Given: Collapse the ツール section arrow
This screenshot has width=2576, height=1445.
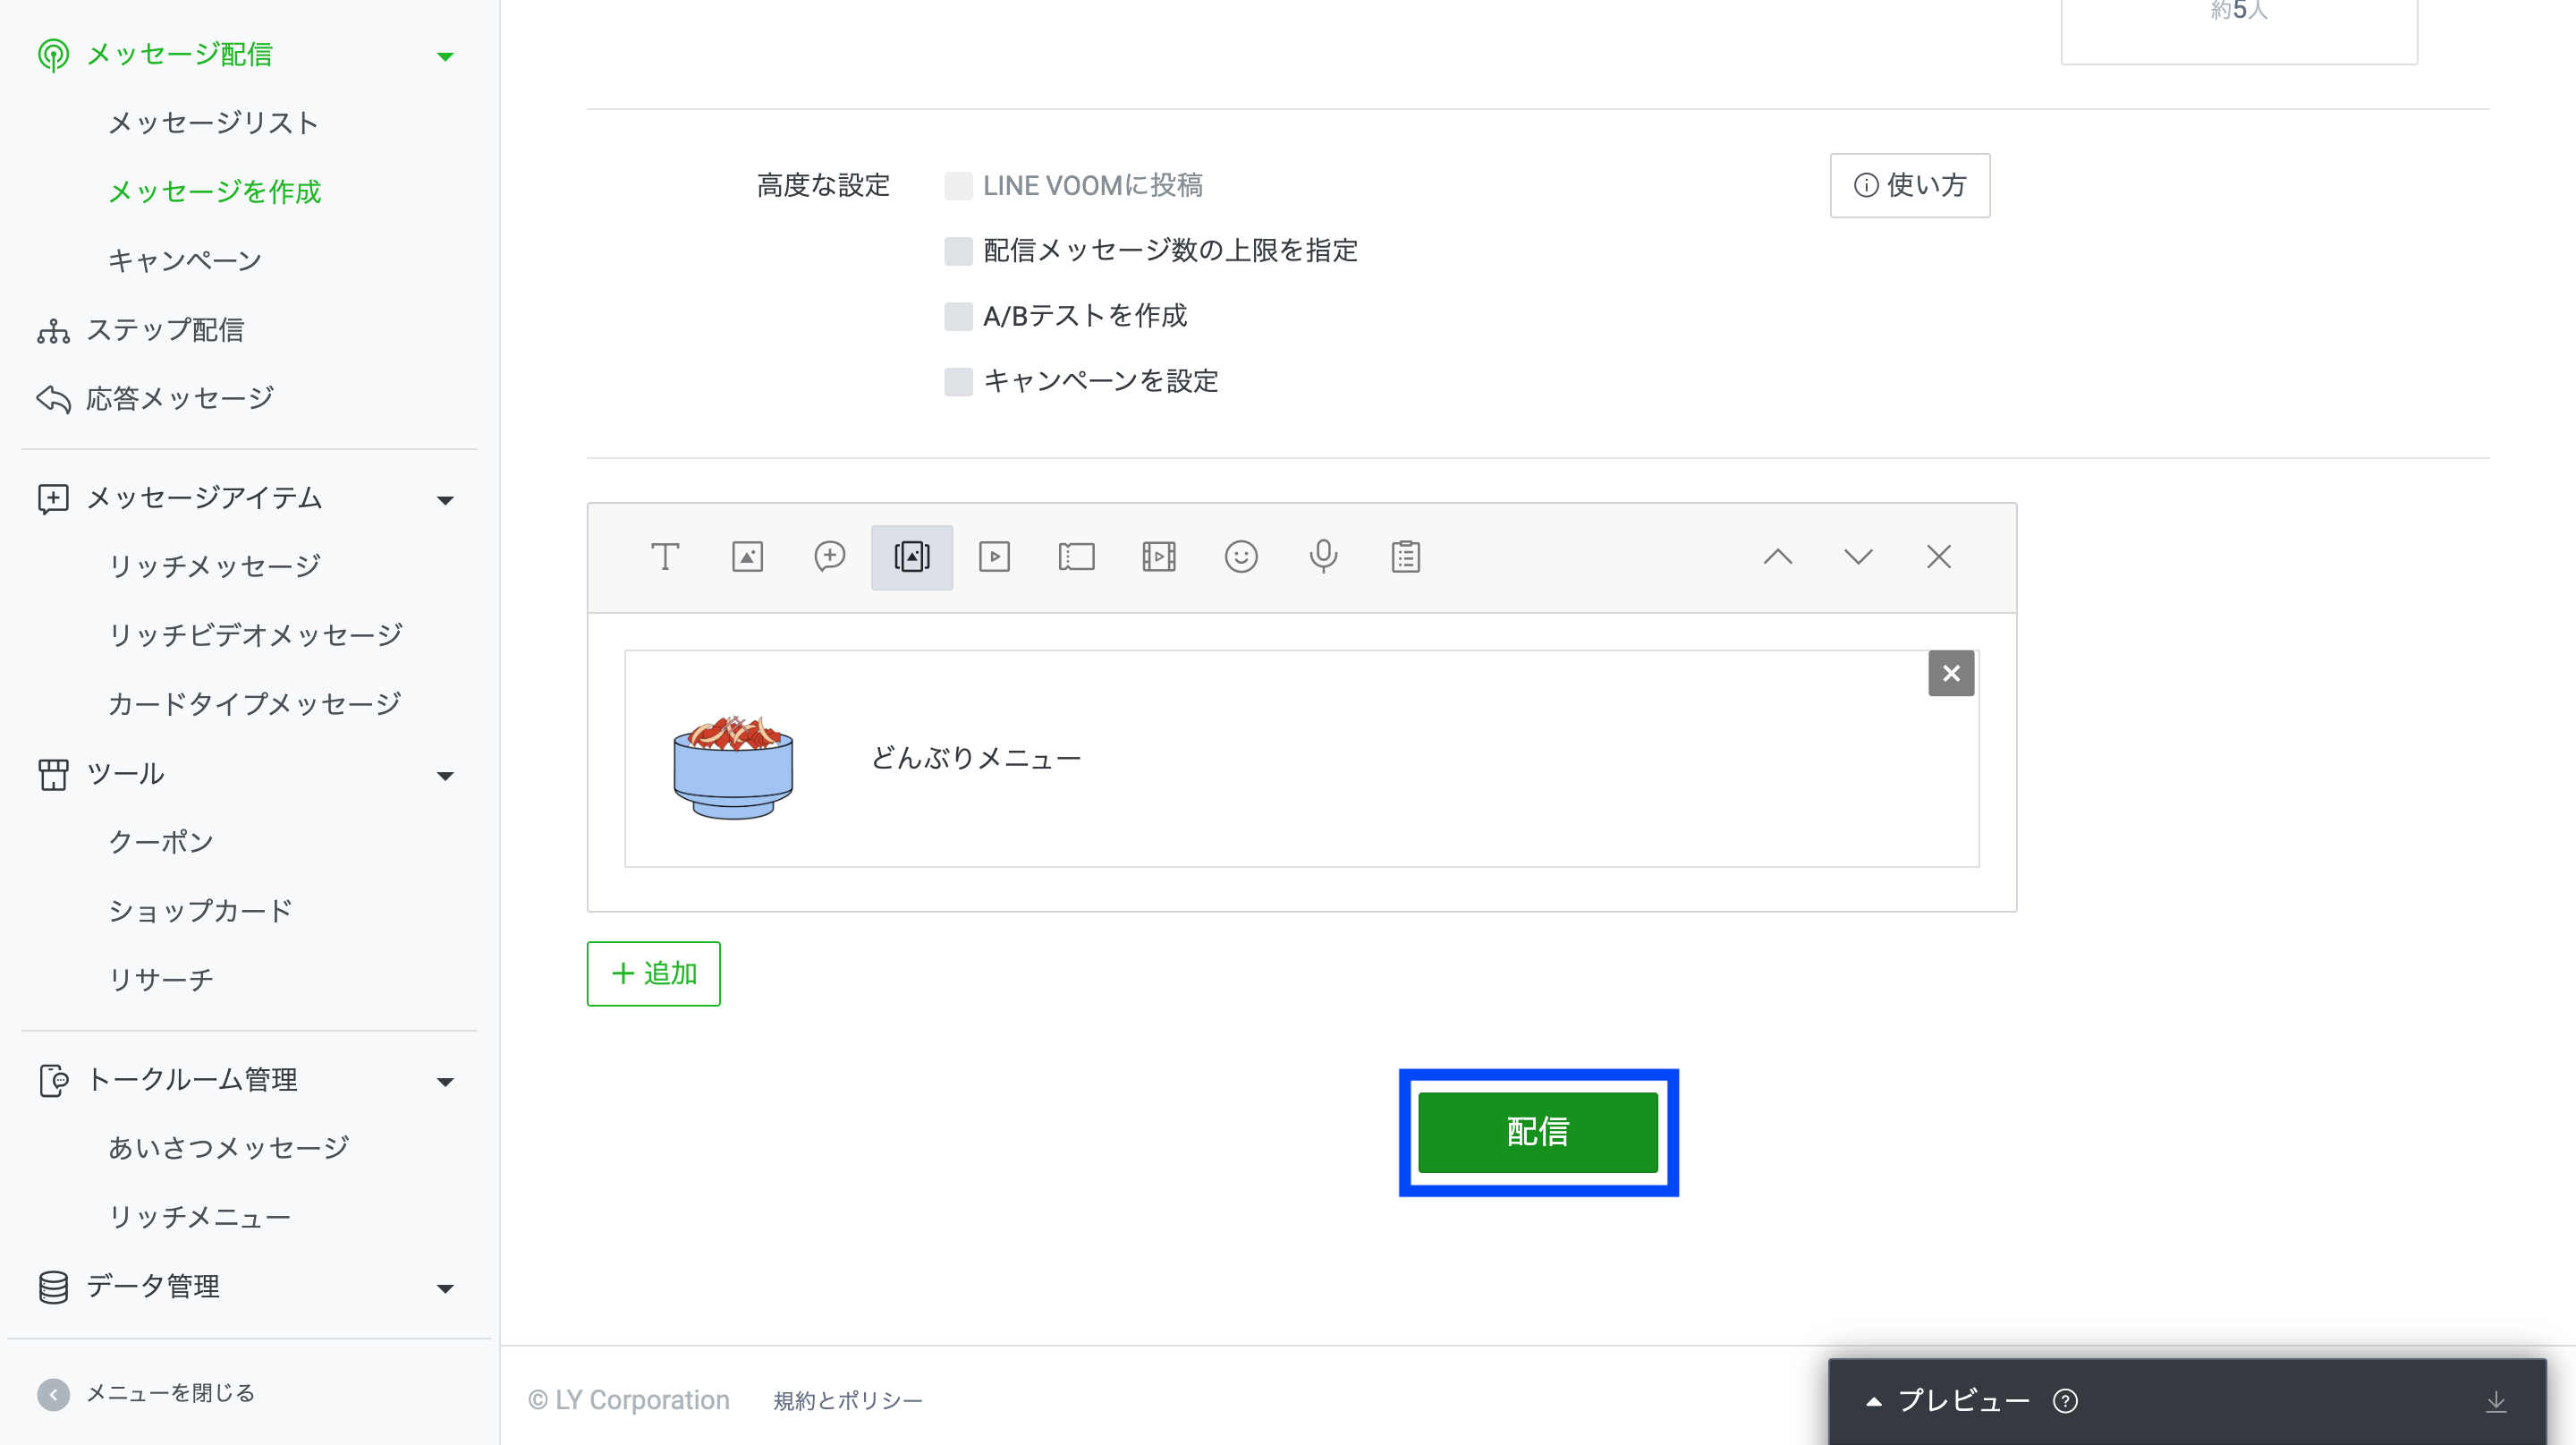Looking at the screenshot, I should tap(445, 776).
